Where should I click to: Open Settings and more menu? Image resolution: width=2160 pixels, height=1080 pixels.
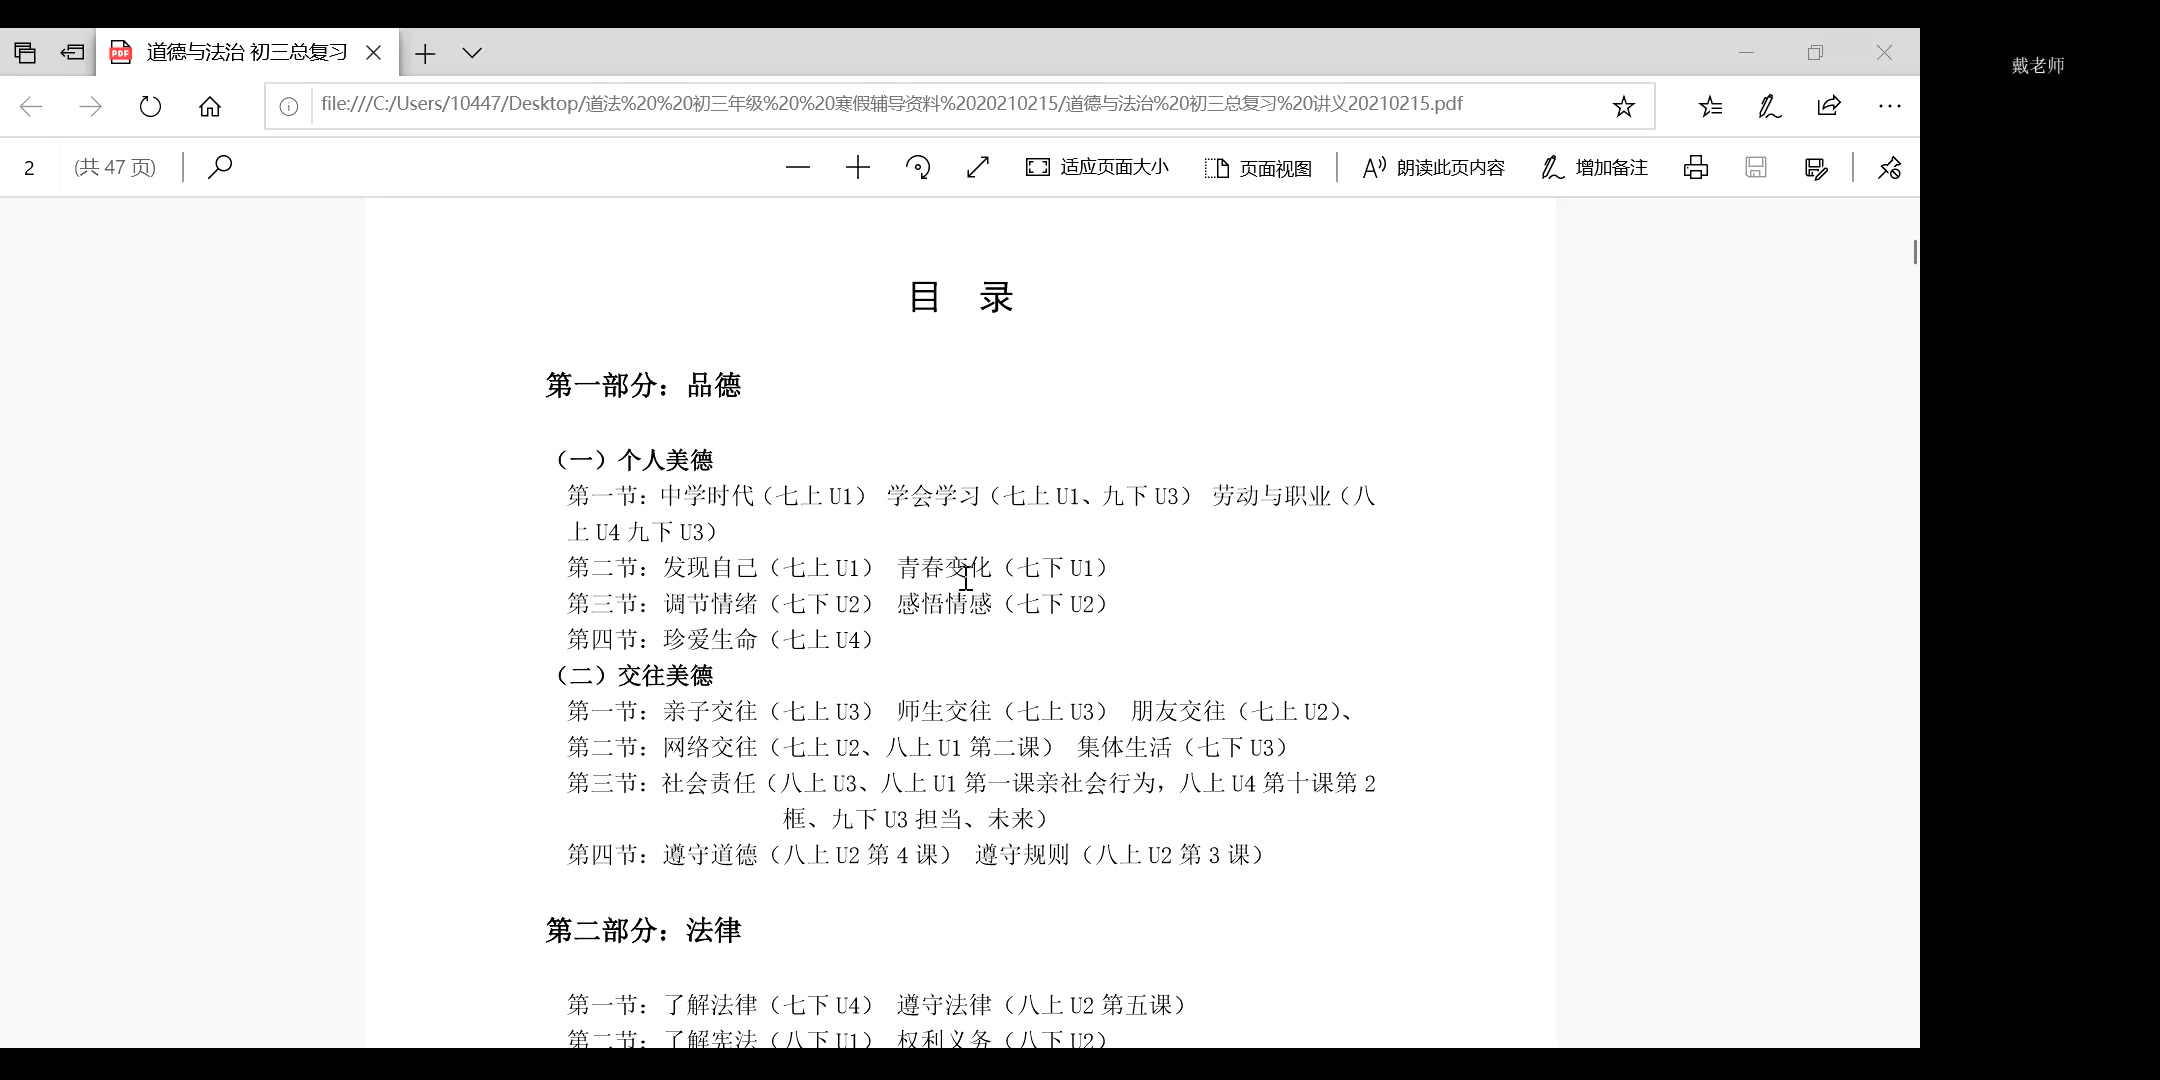1889,106
